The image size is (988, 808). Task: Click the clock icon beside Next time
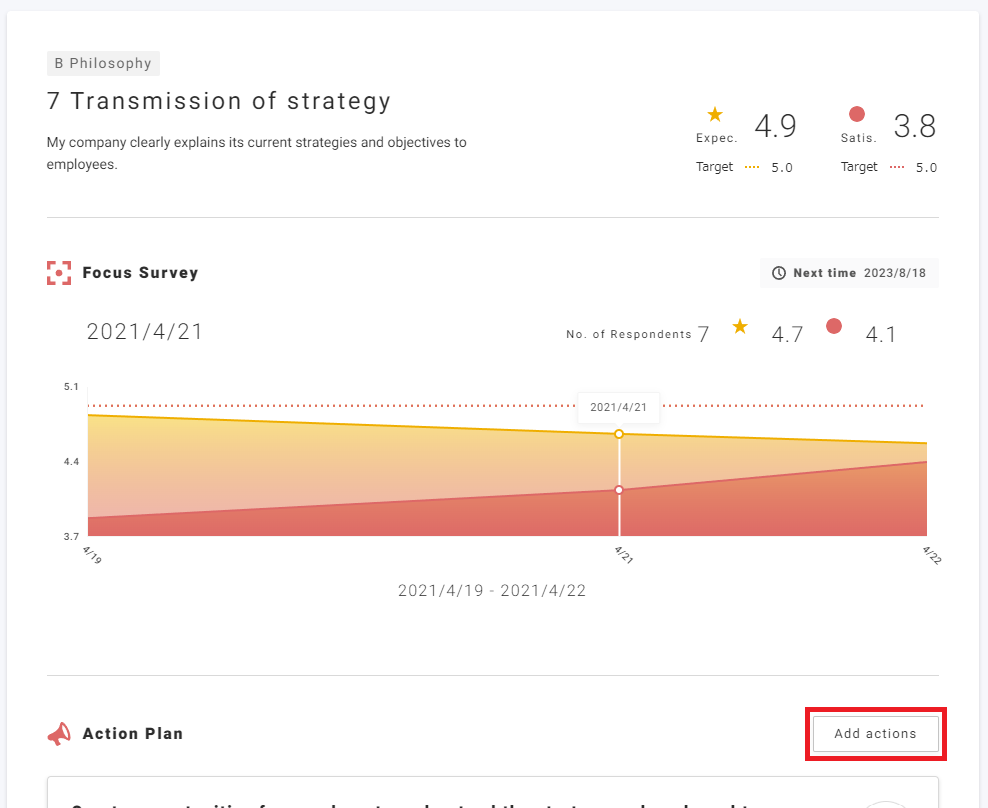[779, 273]
